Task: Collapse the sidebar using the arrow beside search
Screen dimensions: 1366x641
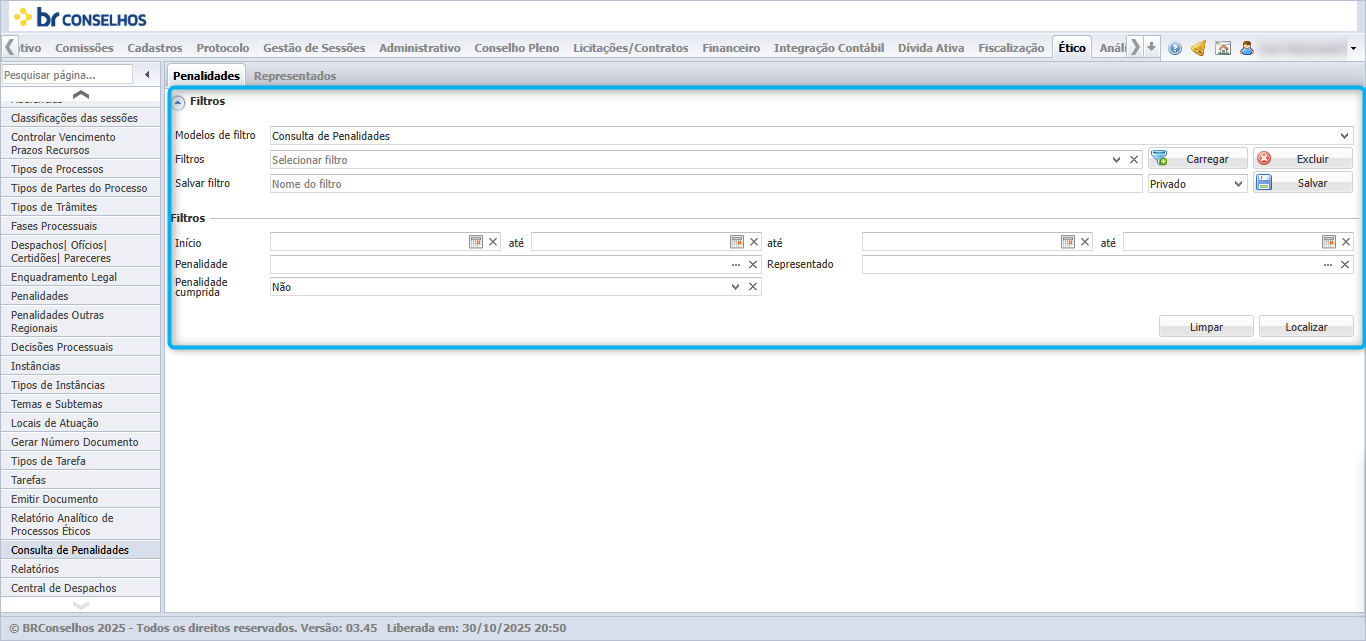Action: tap(148, 74)
